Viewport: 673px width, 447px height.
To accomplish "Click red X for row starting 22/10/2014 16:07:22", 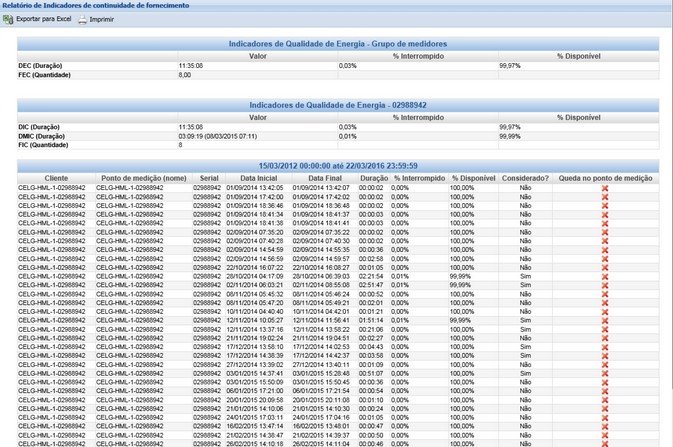I will pyautogui.click(x=604, y=267).
